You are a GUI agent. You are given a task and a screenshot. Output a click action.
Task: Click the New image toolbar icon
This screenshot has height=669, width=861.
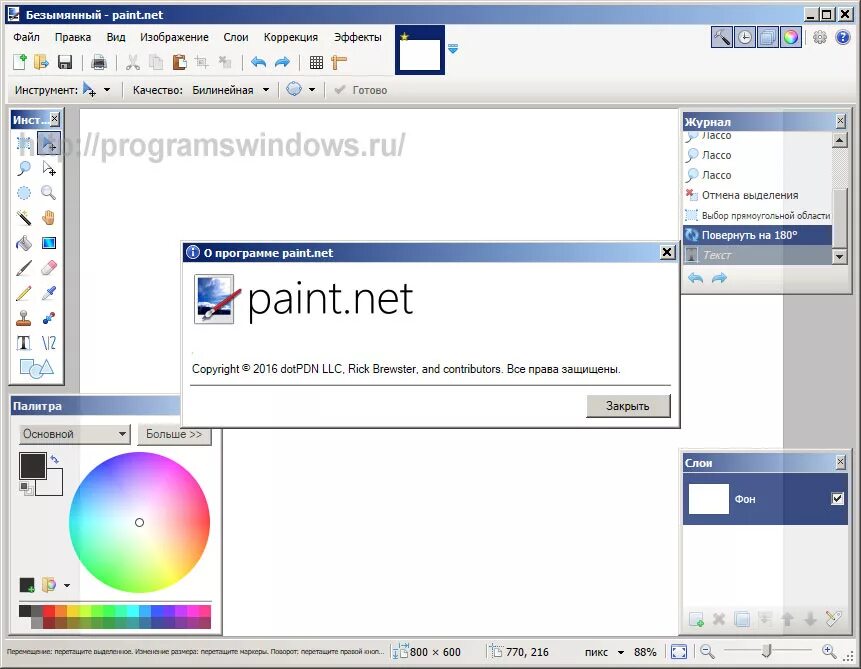(x=20, y=62)
